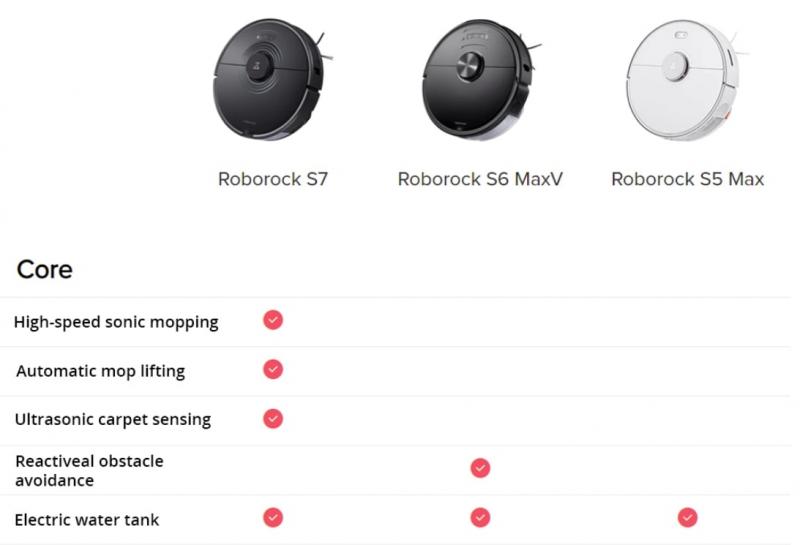800x545 pixels.
Task: Click S6 MaxV checkmark for Electric water tank
Action: click(x=480, y=517)
